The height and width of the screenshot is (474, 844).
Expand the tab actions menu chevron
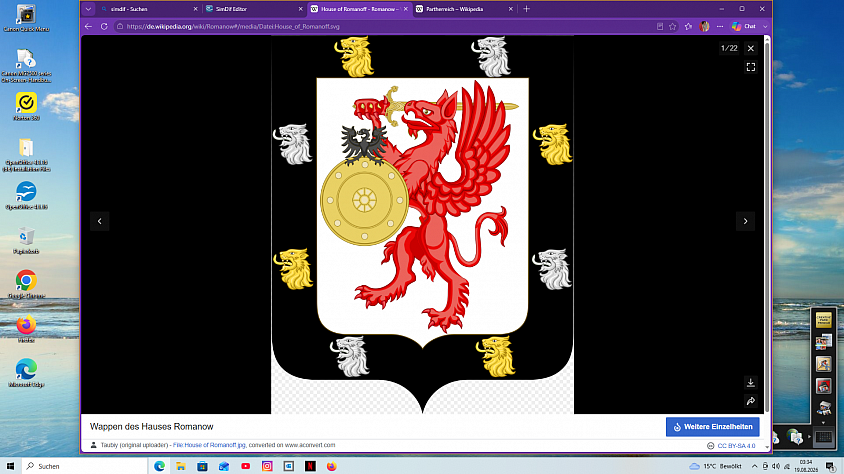point(88,9)
